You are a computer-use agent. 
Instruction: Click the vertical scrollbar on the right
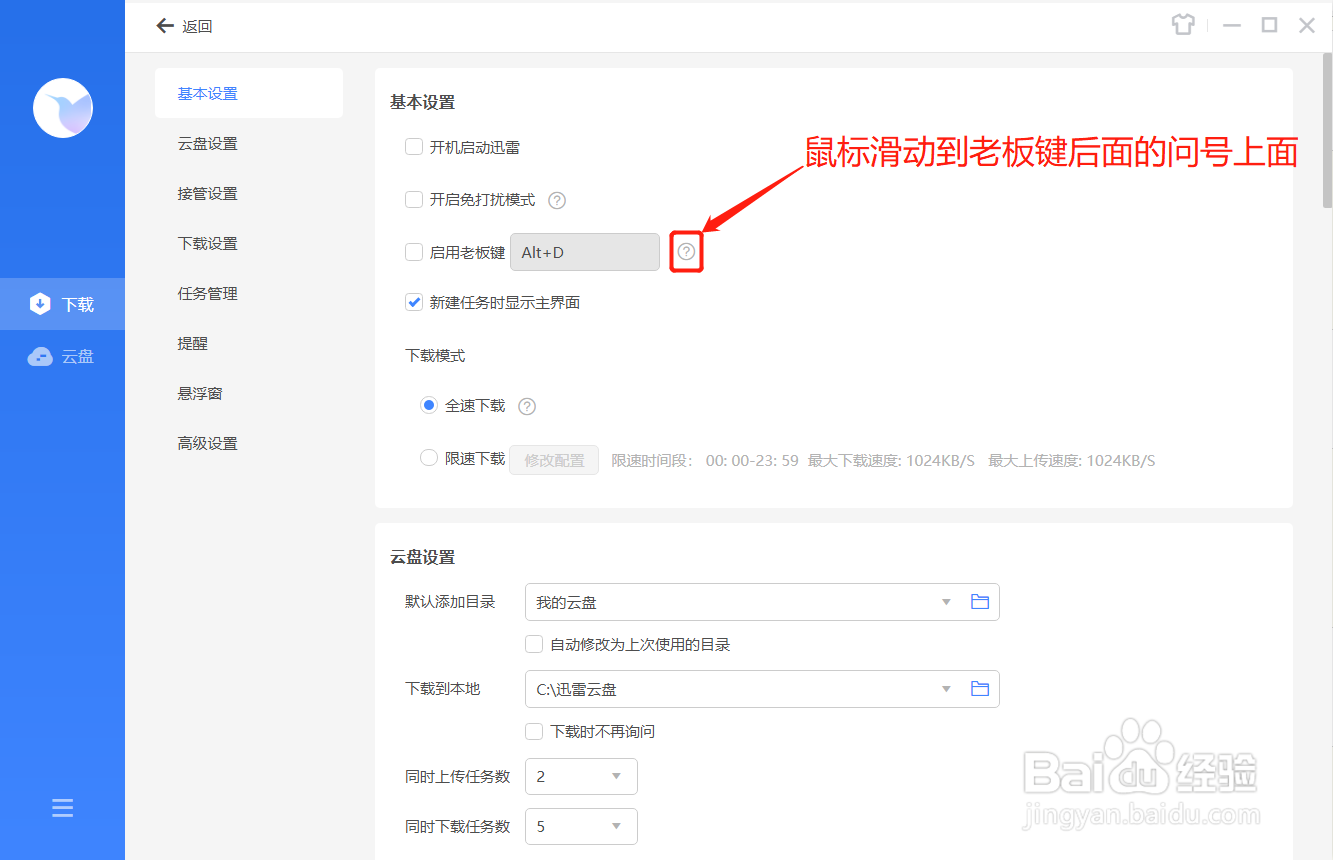(1327, 131)
